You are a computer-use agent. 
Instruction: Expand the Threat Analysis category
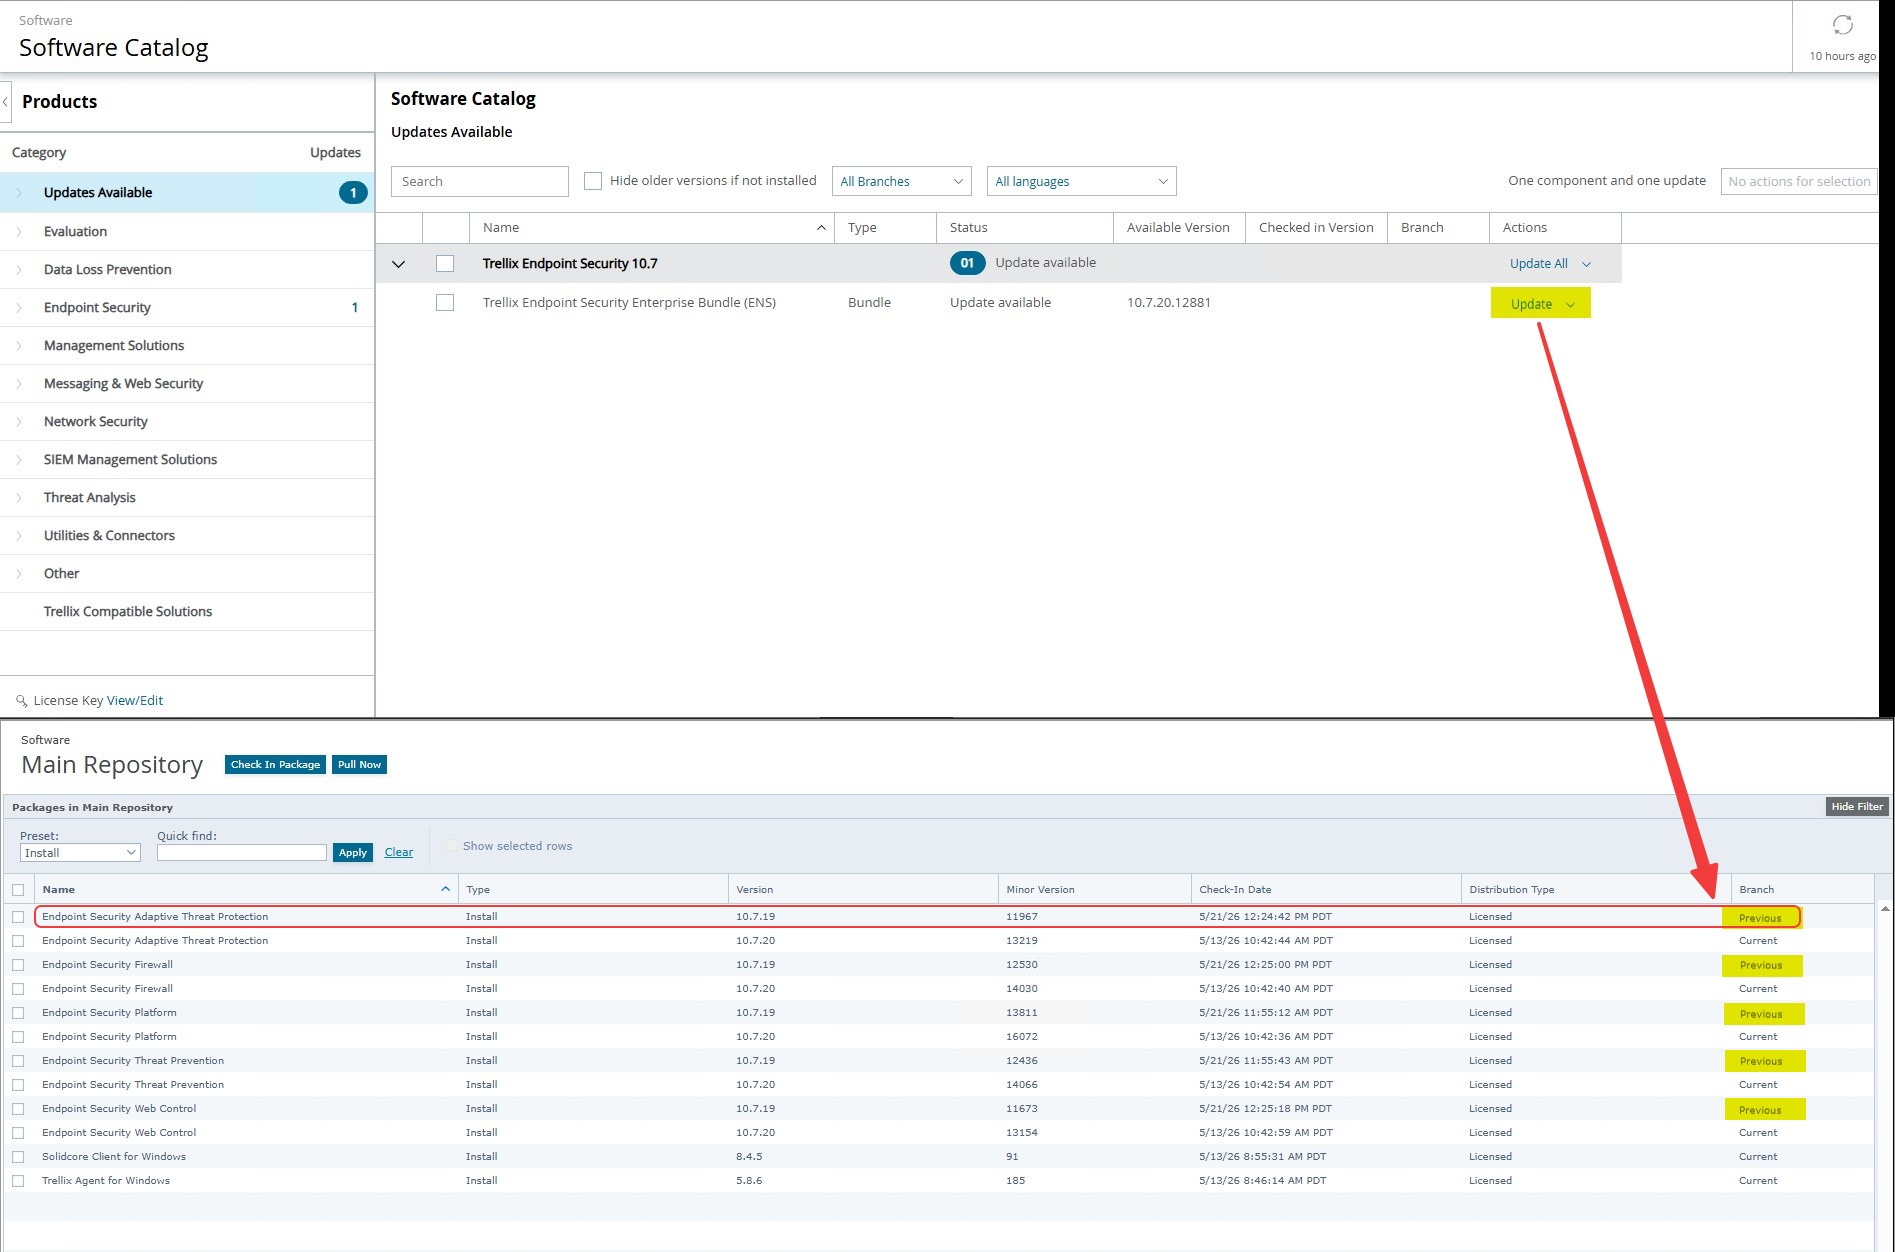tap(19, 498)
